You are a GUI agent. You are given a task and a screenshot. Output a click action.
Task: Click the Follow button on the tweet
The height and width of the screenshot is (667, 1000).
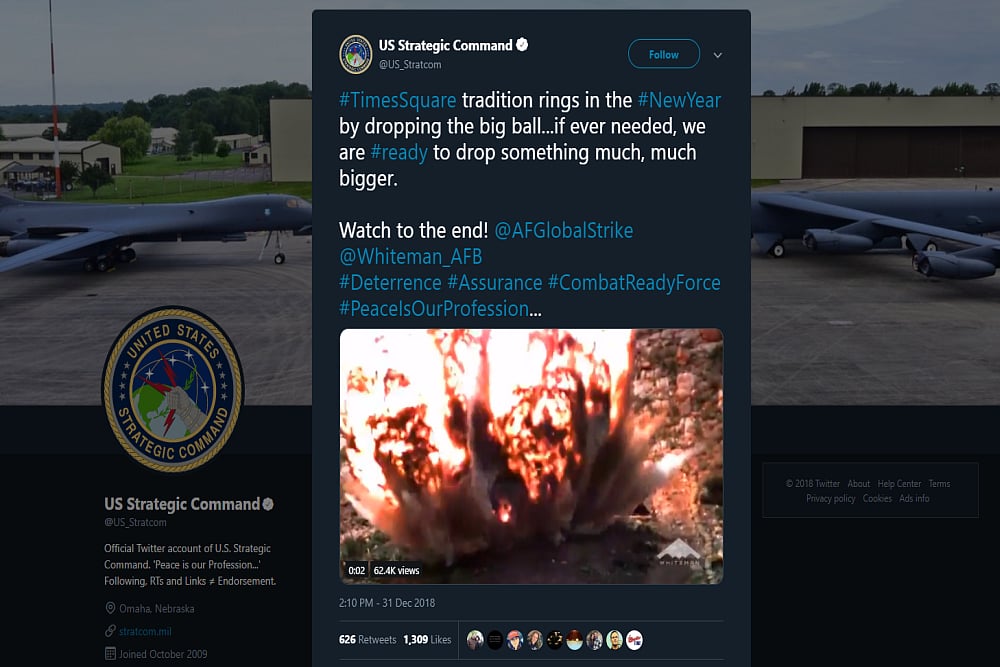click(663, 55)
